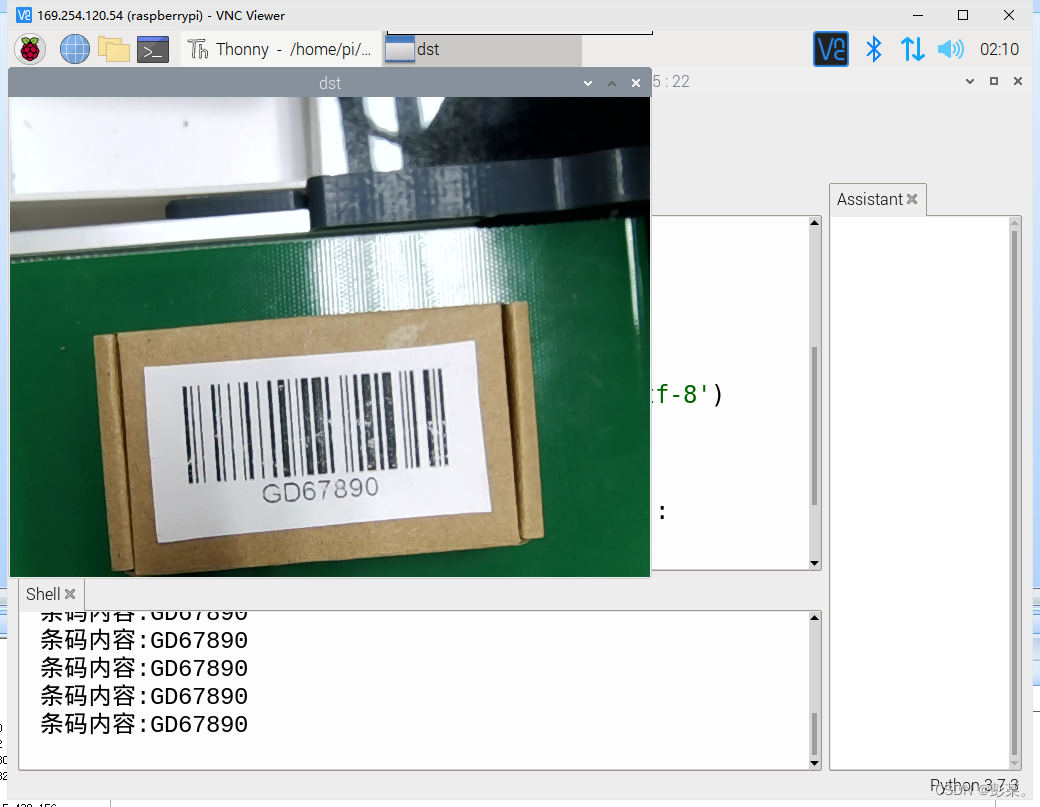Open the Raspberry Pi main menu
Image resolution: width=1040 pixels, height=807 pixels.
tap(30, 49)
